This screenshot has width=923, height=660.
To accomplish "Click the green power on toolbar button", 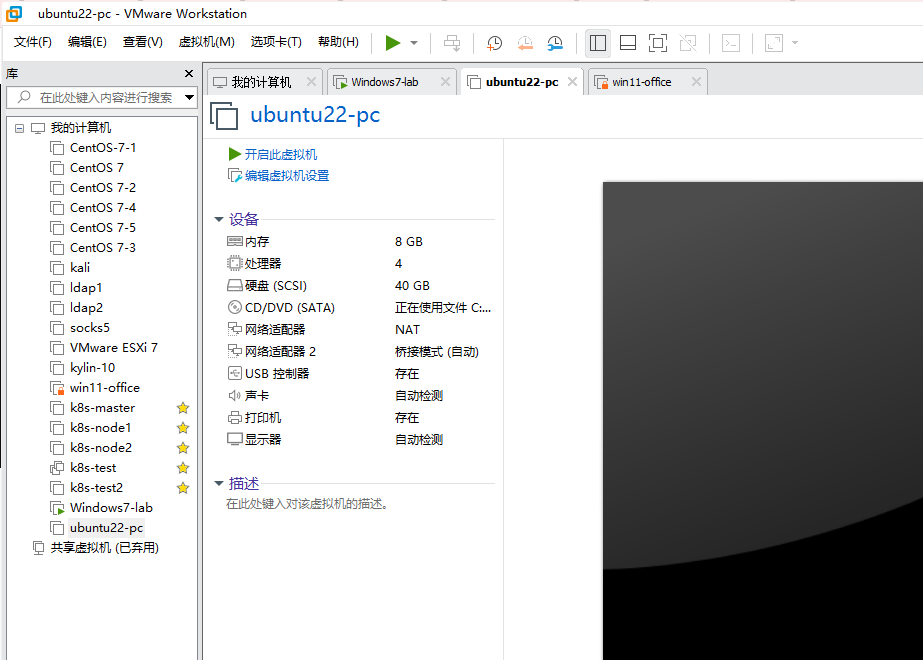I will point(393,42).
